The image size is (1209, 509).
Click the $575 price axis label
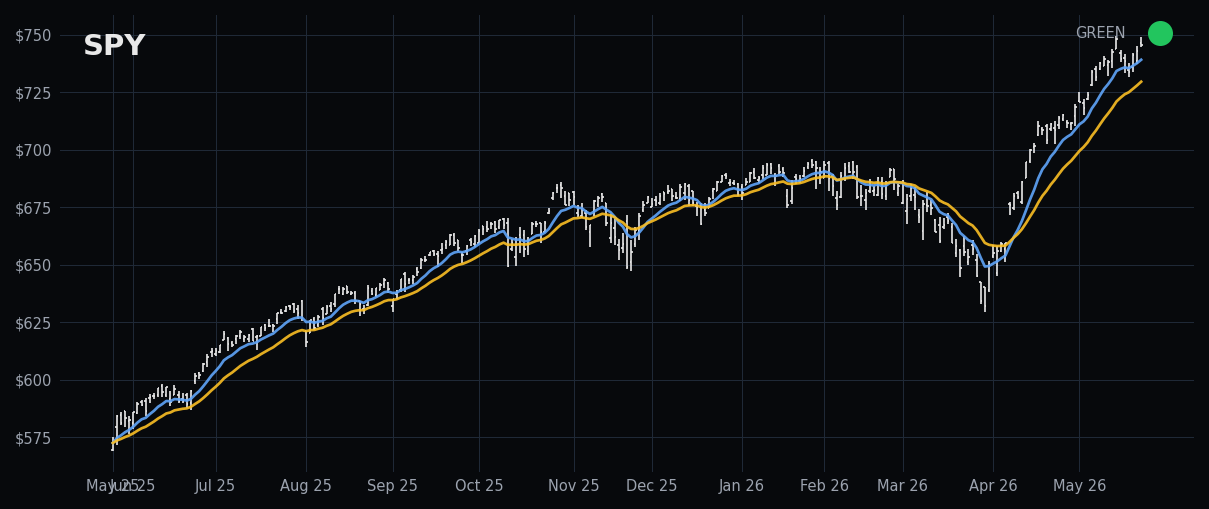click(x=33, y=437)
